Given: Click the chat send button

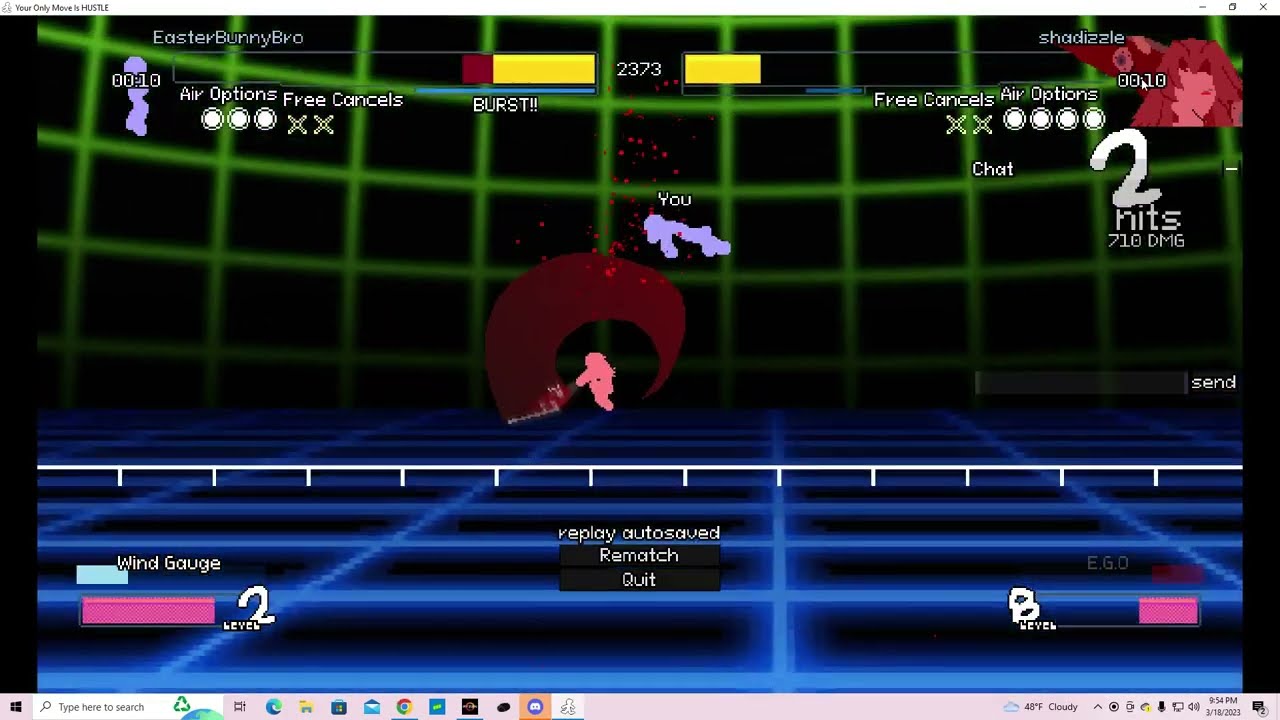Looking at the screenshot, I should click(x=1213, y=382).
